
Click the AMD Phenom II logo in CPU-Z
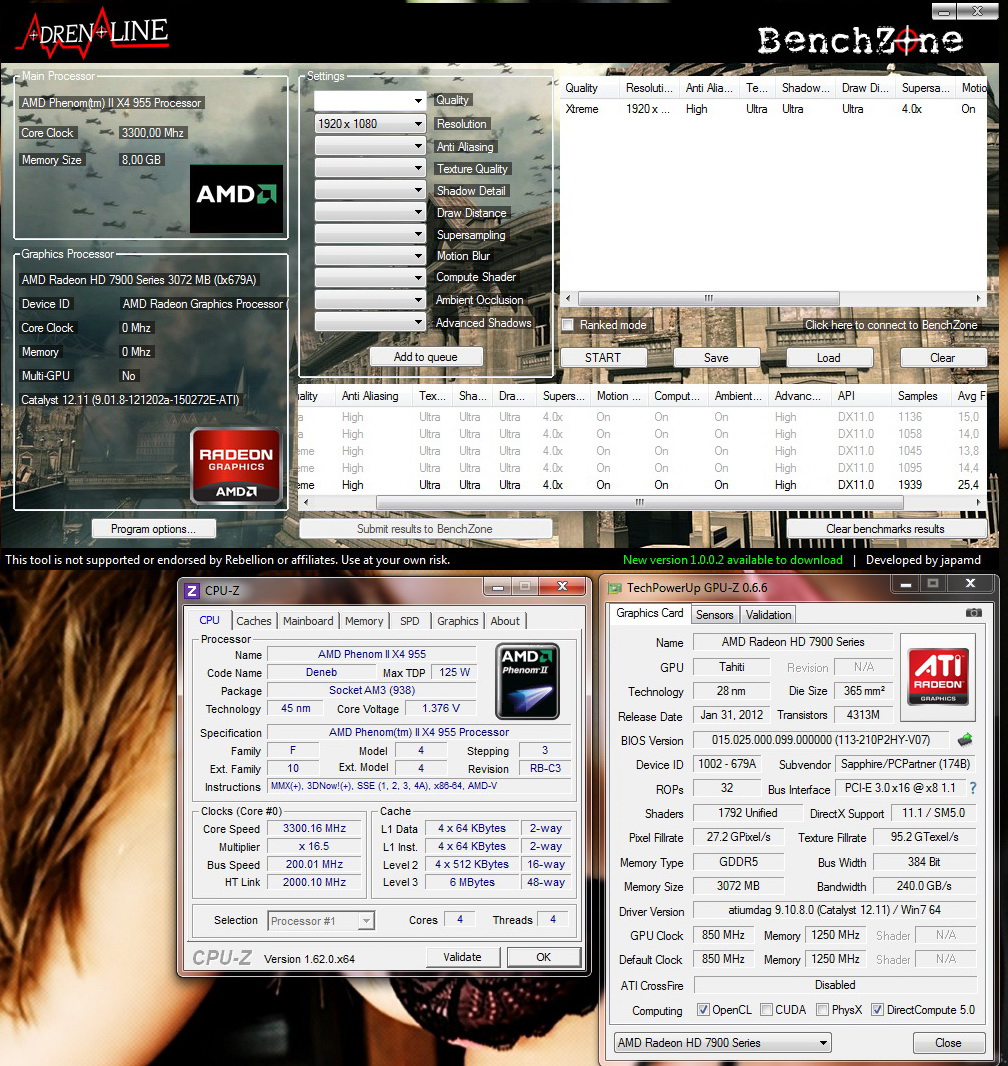click(x=527, y=681)
